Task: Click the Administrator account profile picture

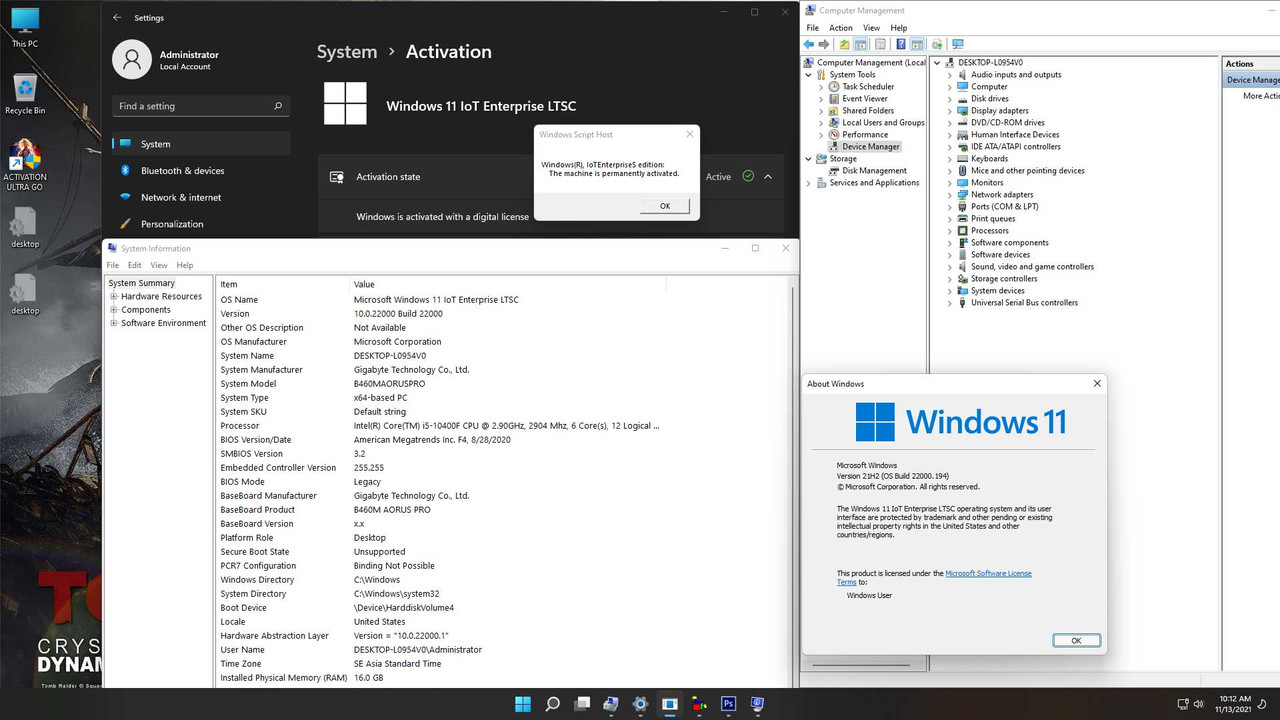Action: (x=132, y=60)
